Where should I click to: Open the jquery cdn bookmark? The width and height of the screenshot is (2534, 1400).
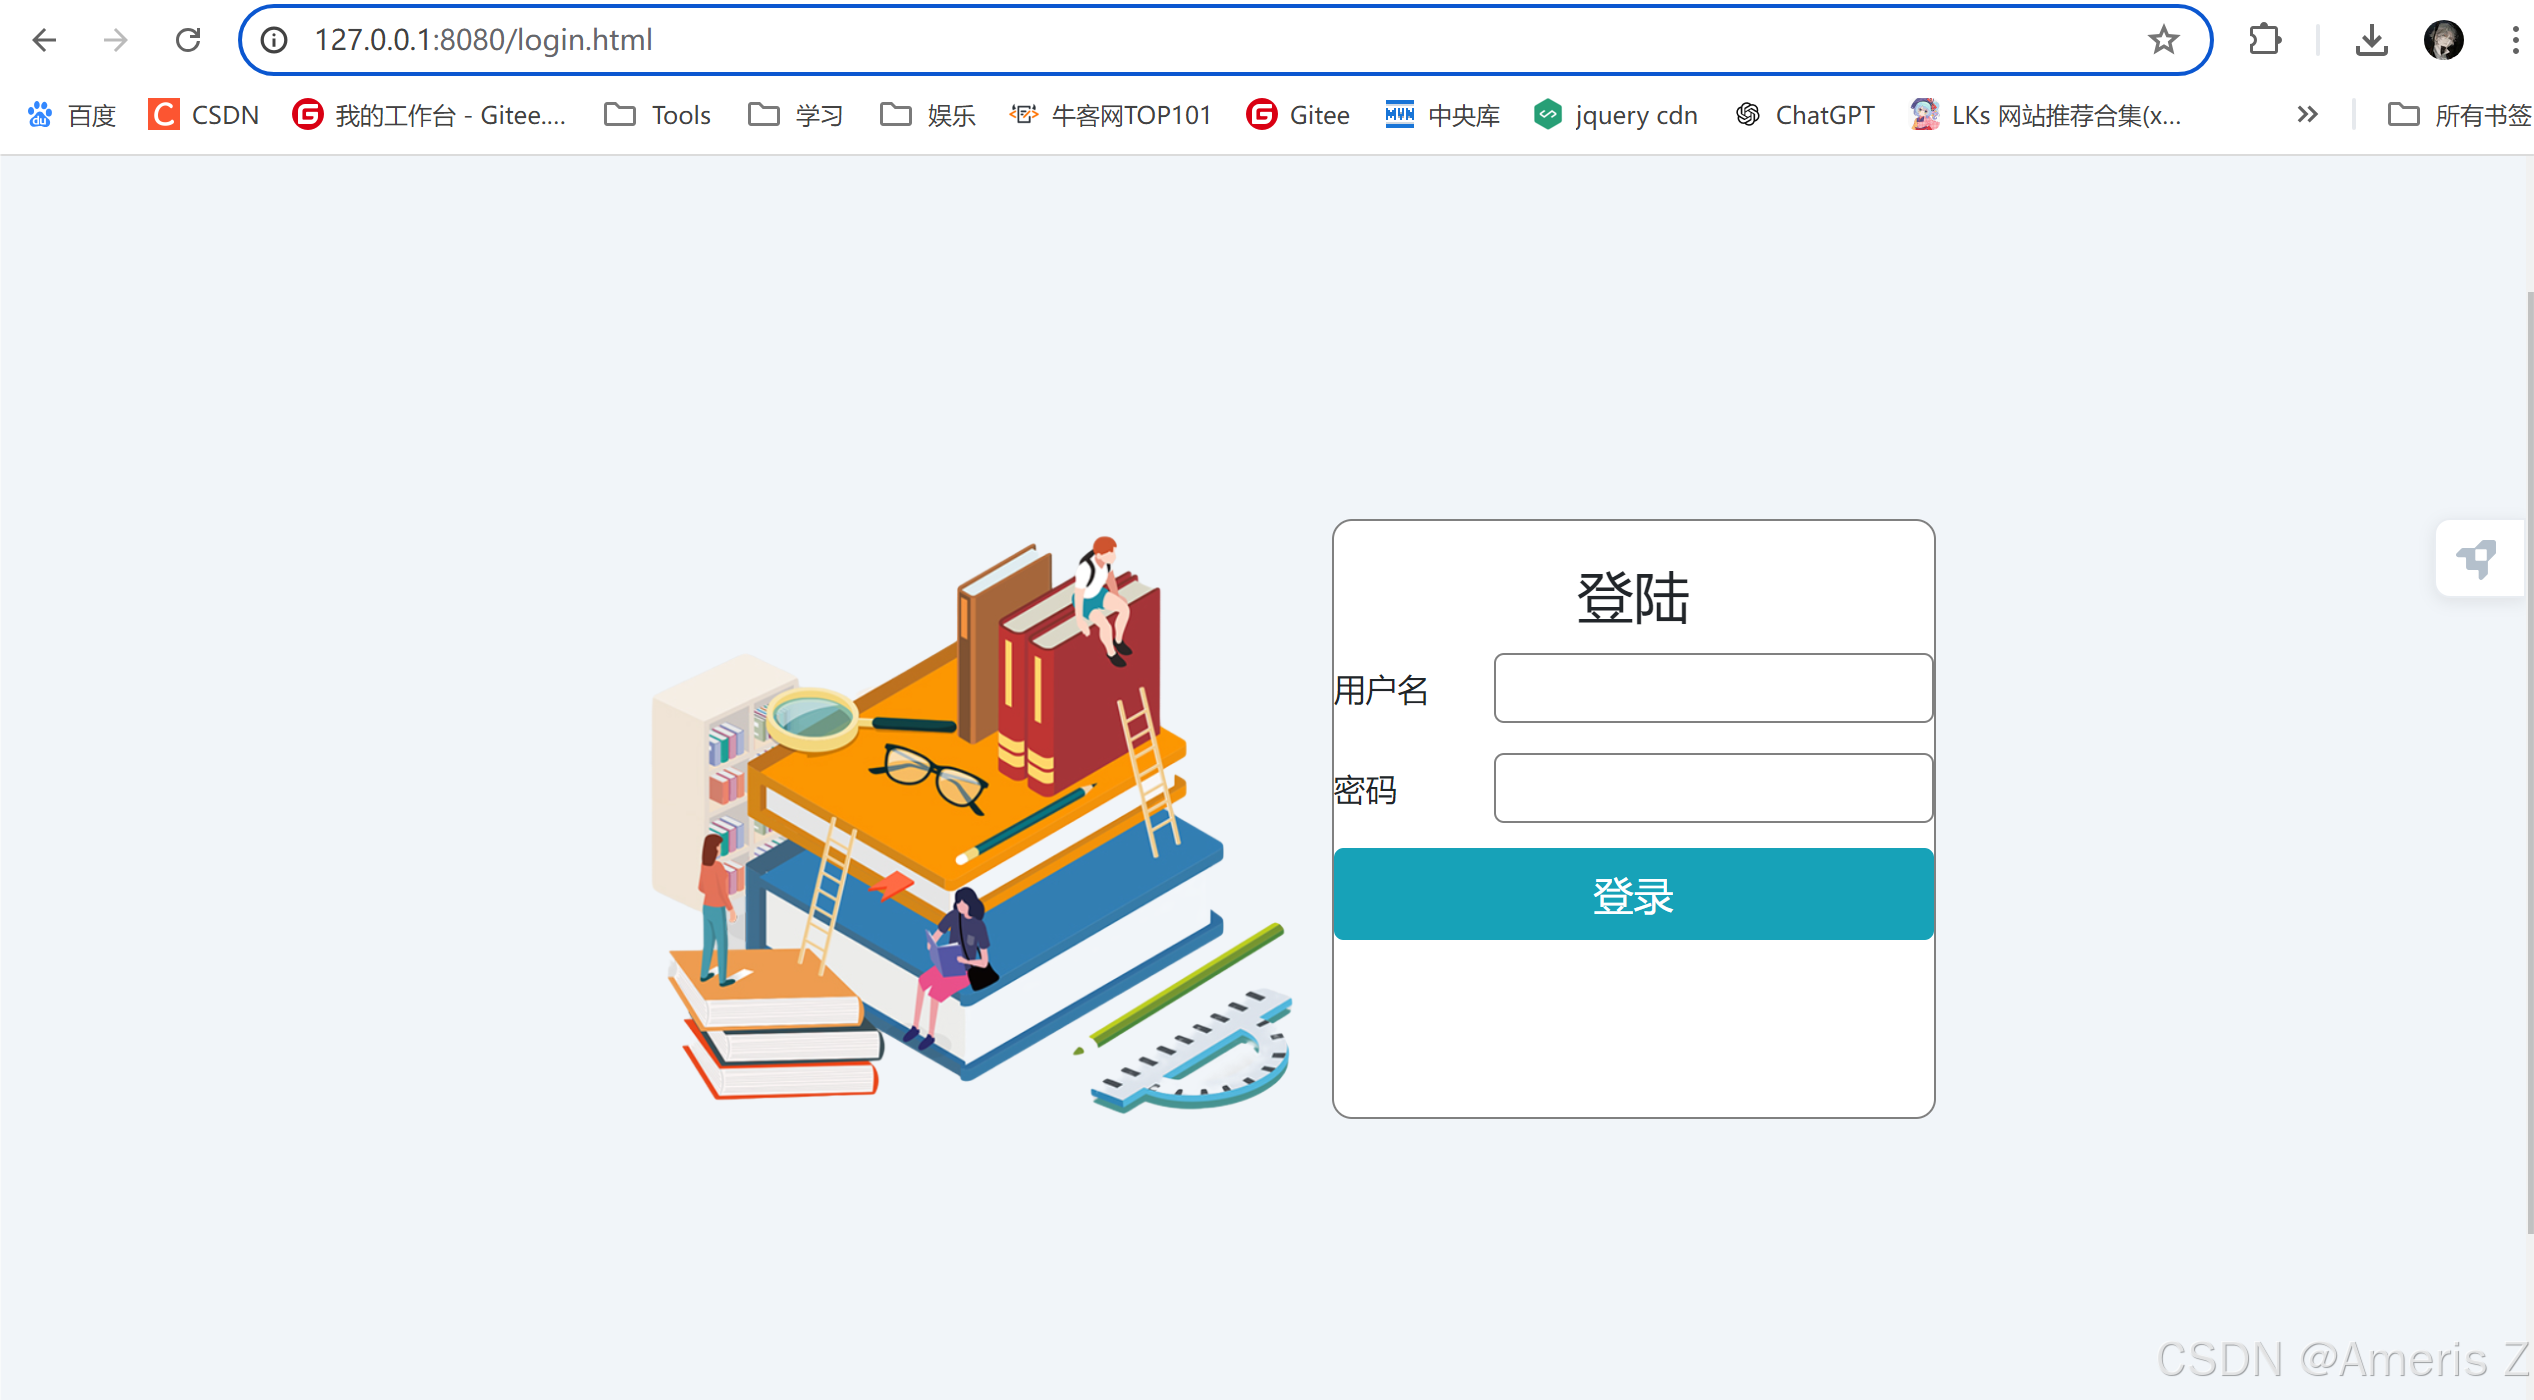pyautogui.click(x=1616, y=115)
